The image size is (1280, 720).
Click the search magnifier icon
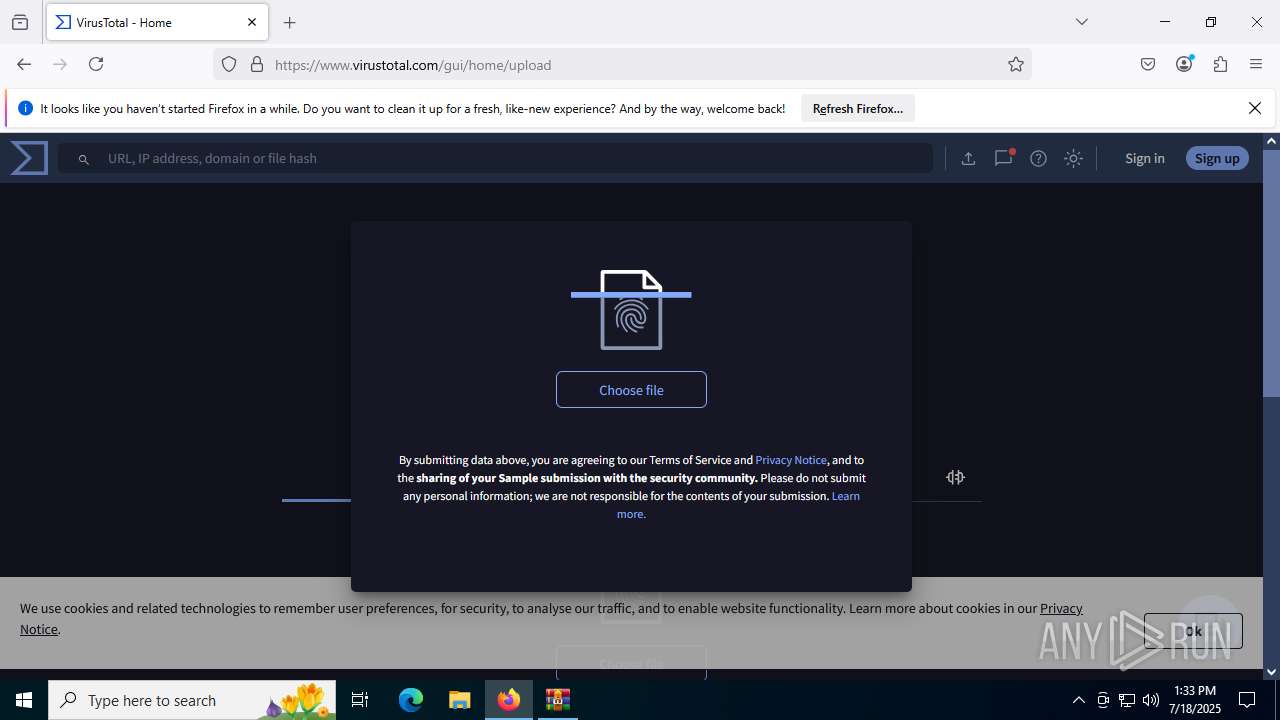click(x=84, y=159)
